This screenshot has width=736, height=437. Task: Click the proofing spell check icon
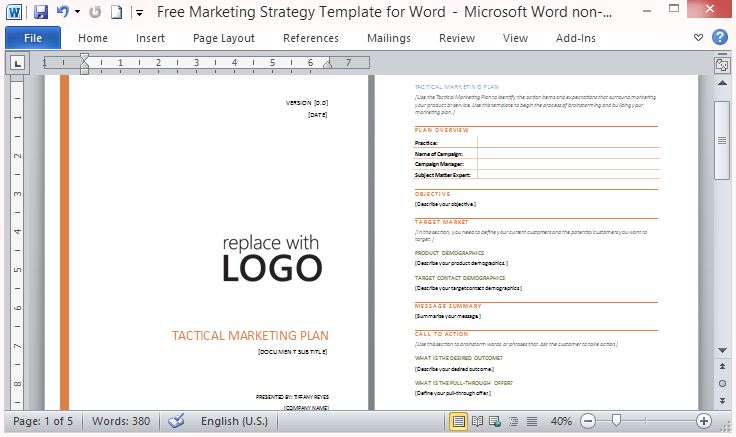177,421
